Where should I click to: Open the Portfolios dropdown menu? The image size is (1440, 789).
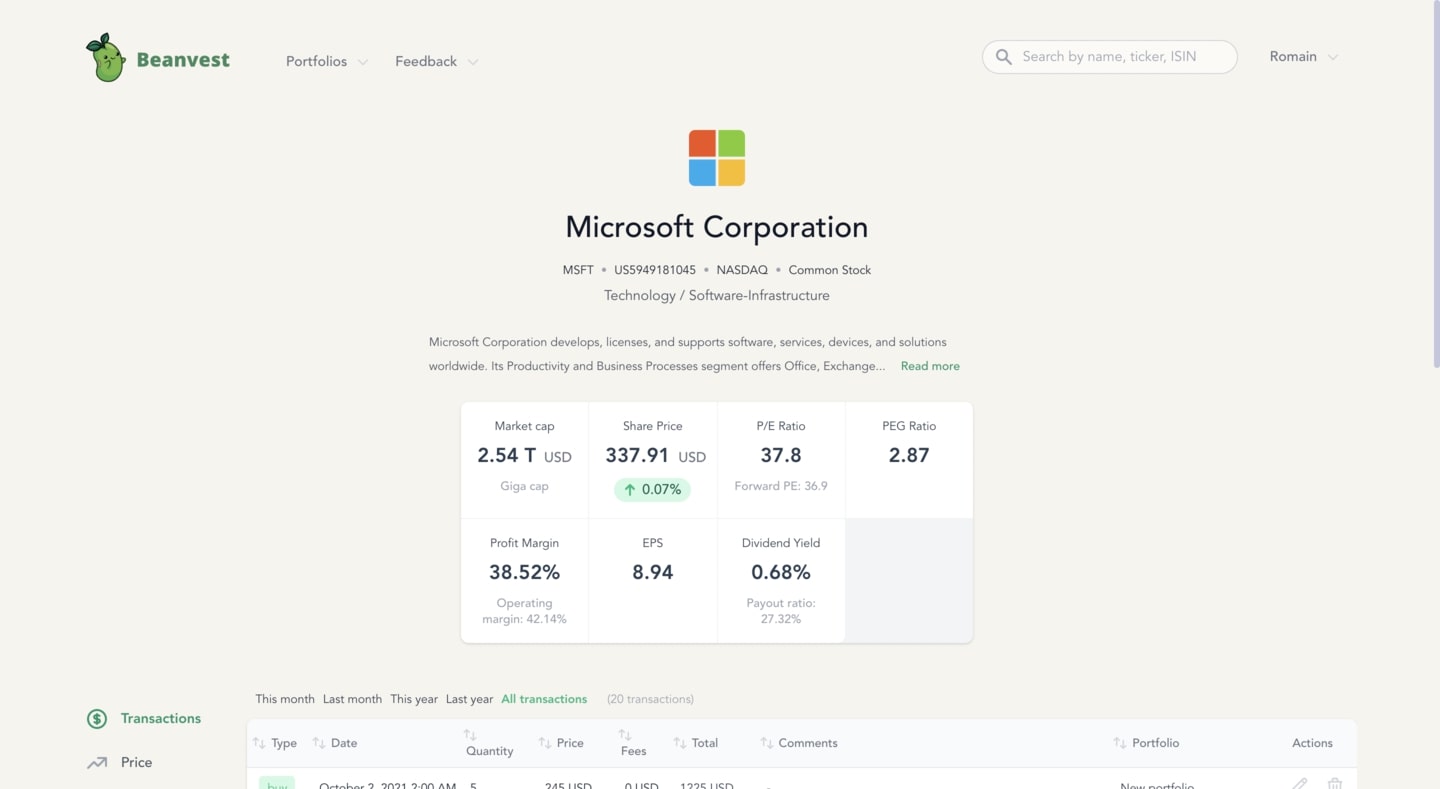(x=327, y=61)
